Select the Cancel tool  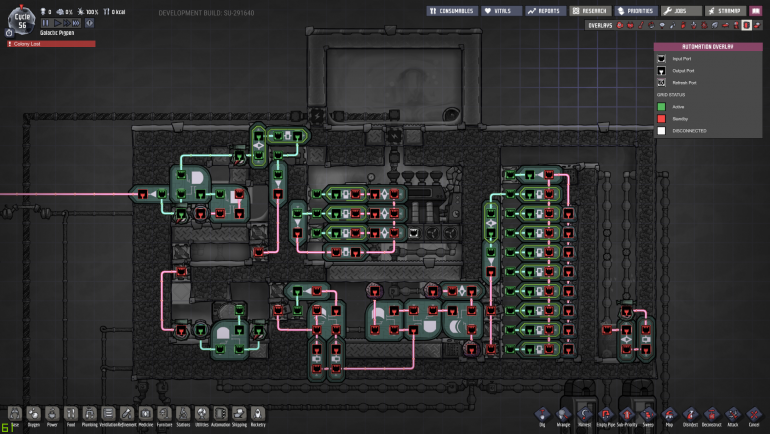point(754,413)
